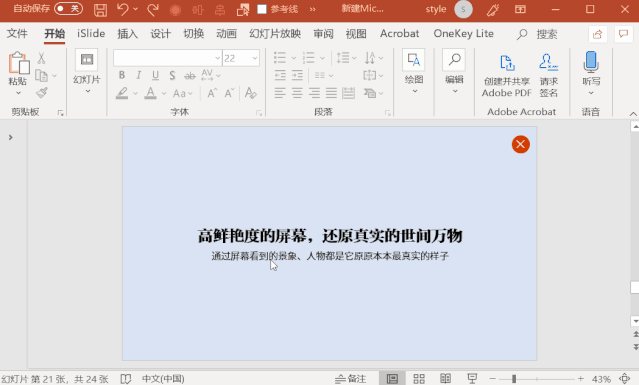The image size is (639, 385).
Task: Open the pen drawing mode icon in title bar
Action: tap(493, 9)
